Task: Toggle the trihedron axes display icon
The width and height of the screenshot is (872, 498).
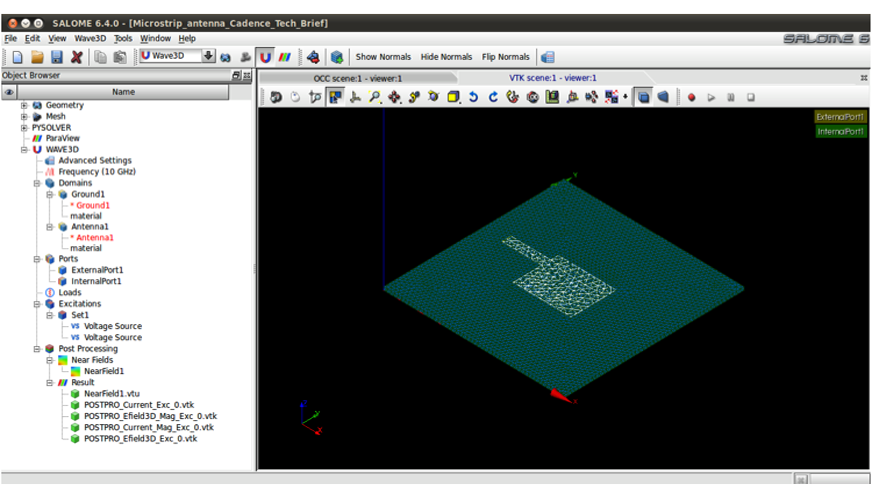Action: click(x=355, y=97)
